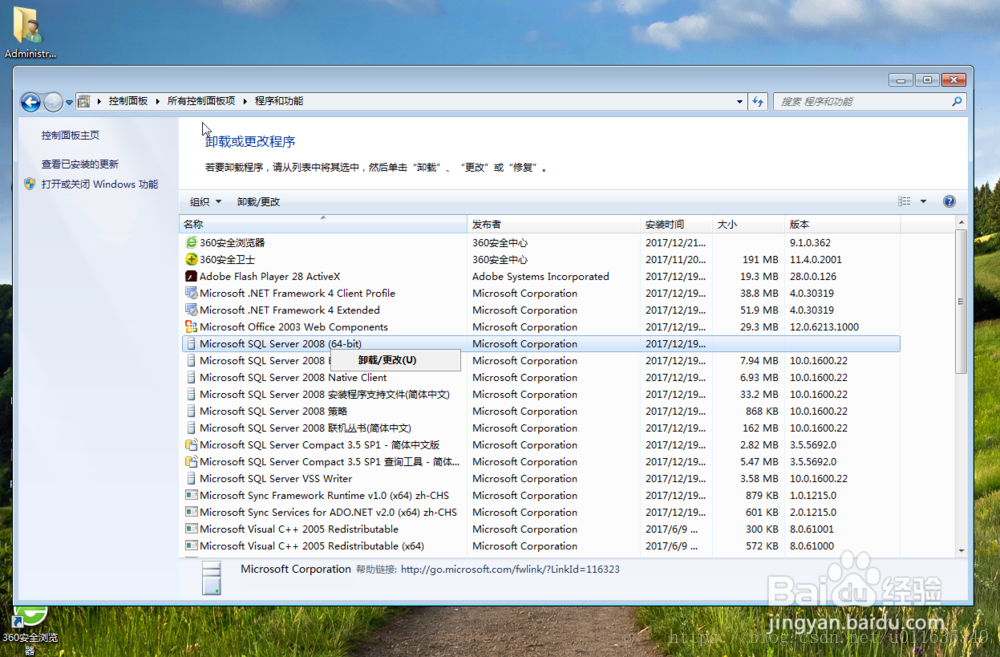This screenshot has width=1000, height=657.
Task: Click scrollbar down arrow of program list
Action: [x=961, y=550]
